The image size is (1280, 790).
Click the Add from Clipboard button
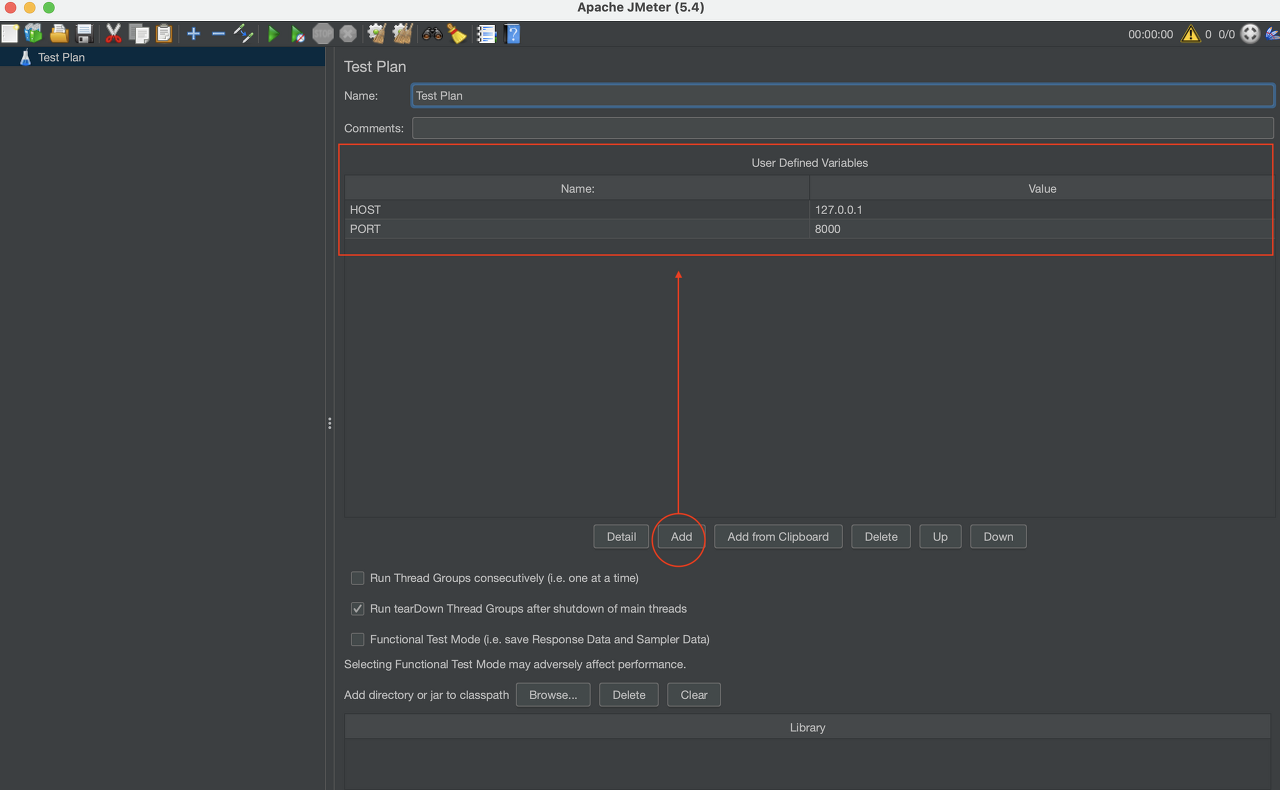pos(778,537)
